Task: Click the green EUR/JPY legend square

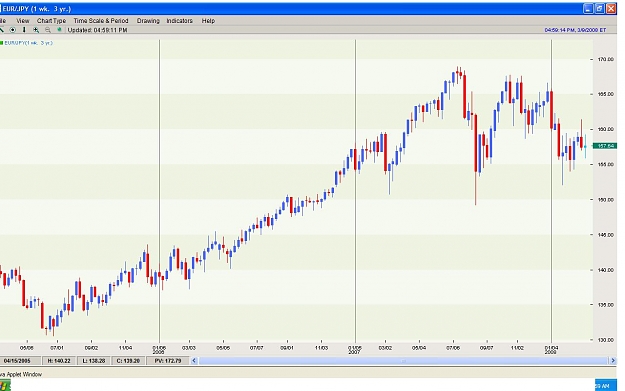Action: point(2,43)
